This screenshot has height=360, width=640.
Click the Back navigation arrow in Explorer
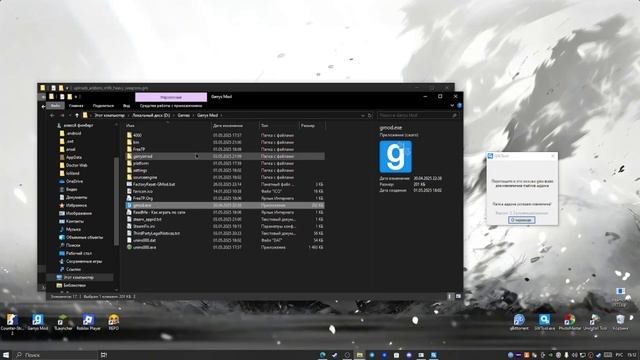52,116
